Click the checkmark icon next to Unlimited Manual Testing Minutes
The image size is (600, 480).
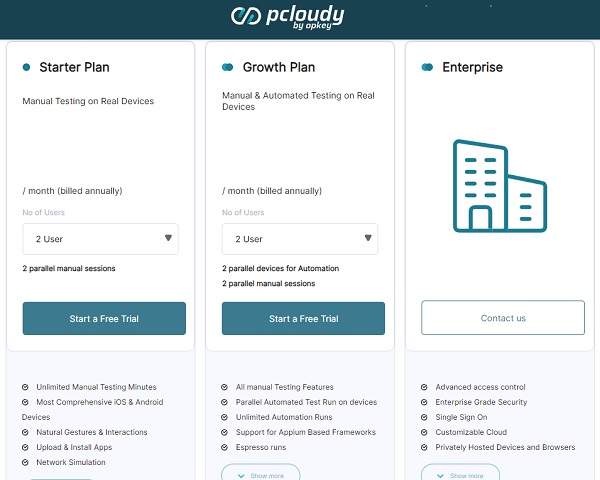click(25, 387)
